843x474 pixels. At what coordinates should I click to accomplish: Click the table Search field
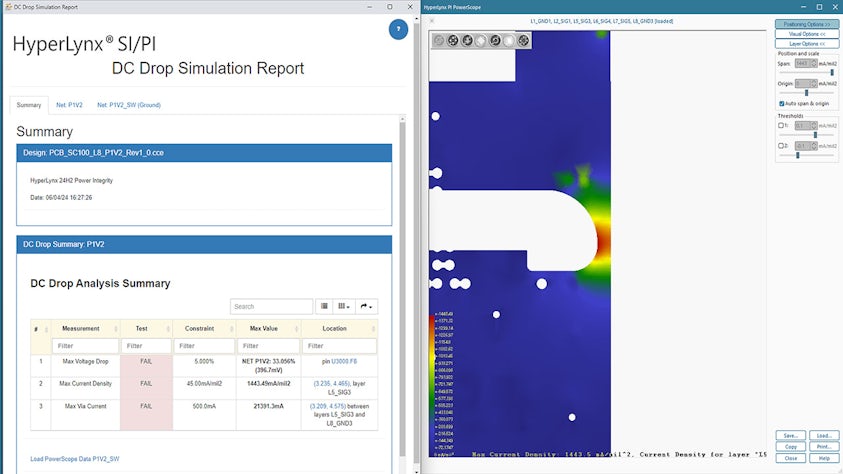[x=272, y=306]
